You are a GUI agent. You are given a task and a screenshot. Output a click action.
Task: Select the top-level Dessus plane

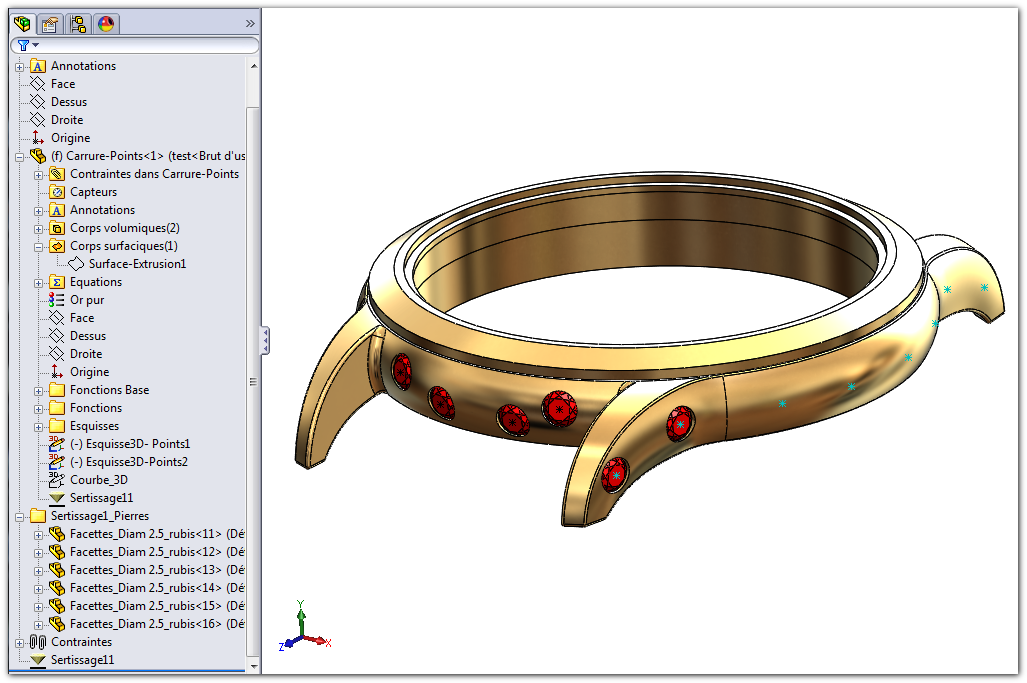click(x=68, y=102)
